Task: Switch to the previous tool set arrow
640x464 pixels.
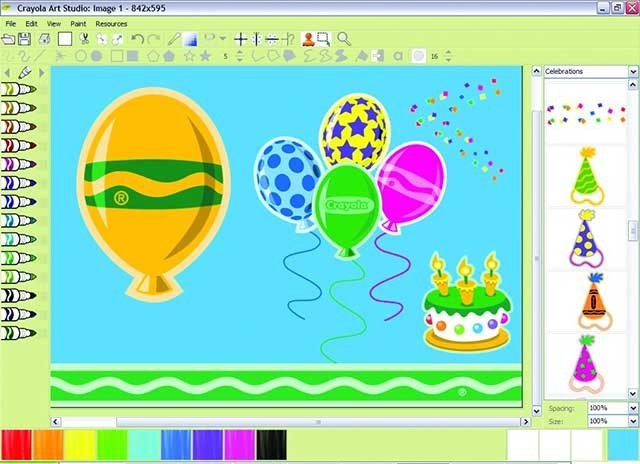Action: pyautogui.click(x=7, y=73)
